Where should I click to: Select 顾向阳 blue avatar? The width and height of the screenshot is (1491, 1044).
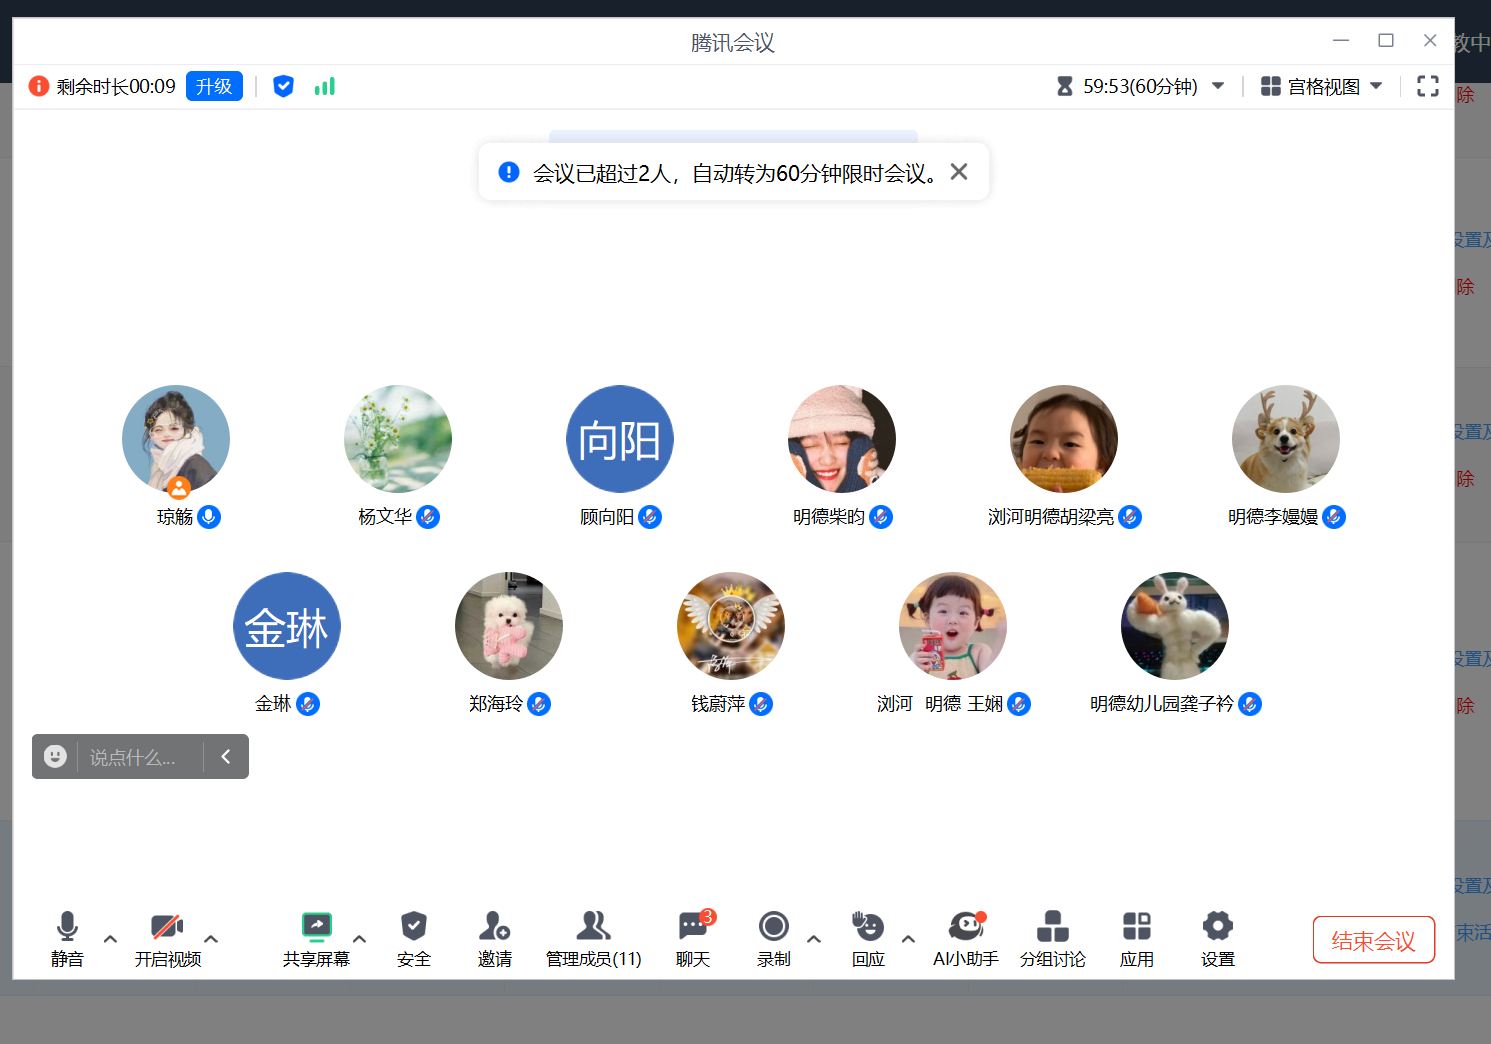click(x=620, y=439)
